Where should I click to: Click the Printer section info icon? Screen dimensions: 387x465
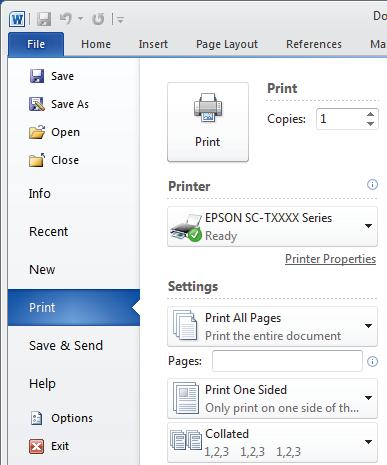coord(372,184)
